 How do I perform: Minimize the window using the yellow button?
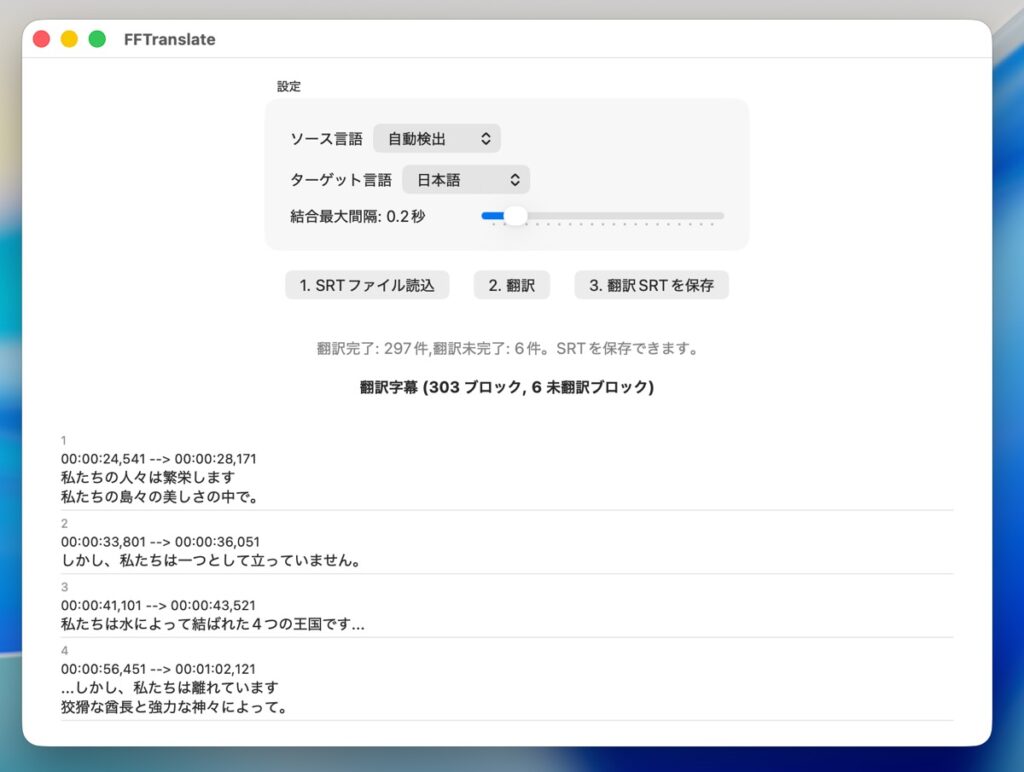coord(69,39)
